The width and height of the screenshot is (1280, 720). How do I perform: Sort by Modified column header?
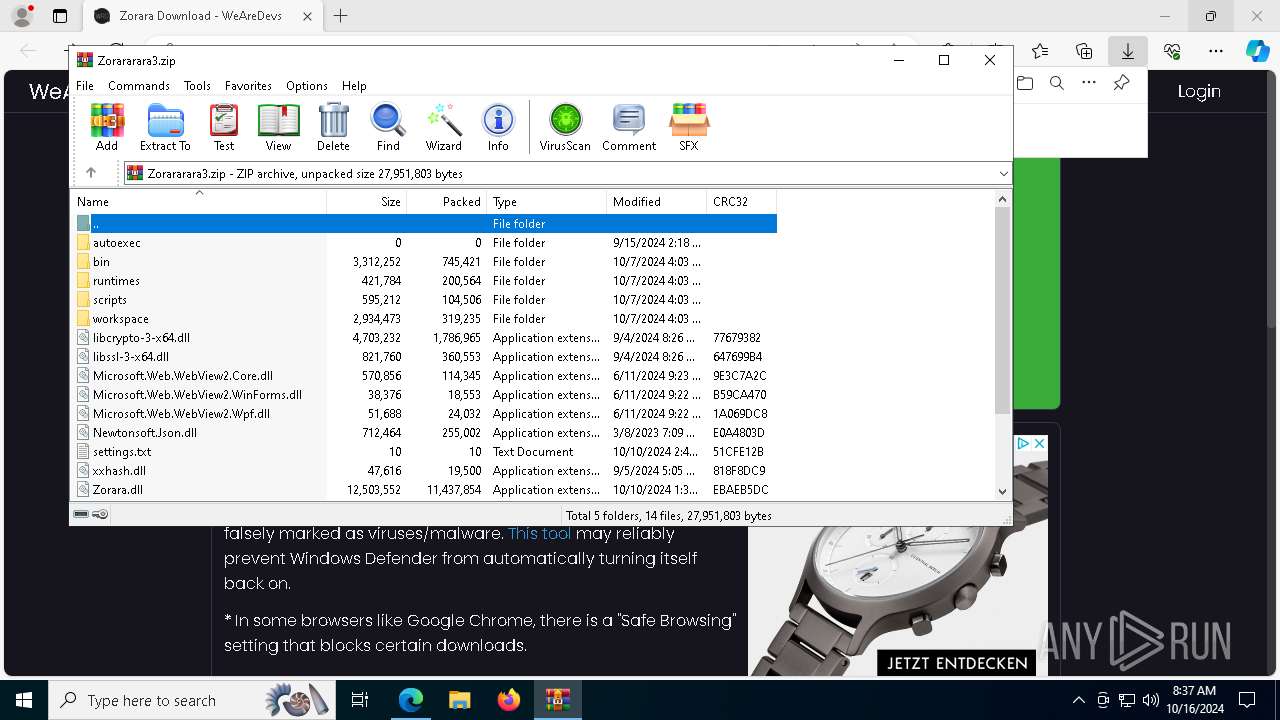click(656, 201)
